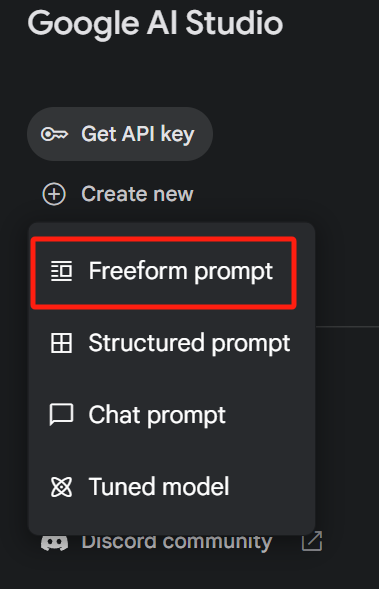Click the word Studio in the title
Image resolution: width=379 pixels, height=589 pixels.
coord(234,23)
